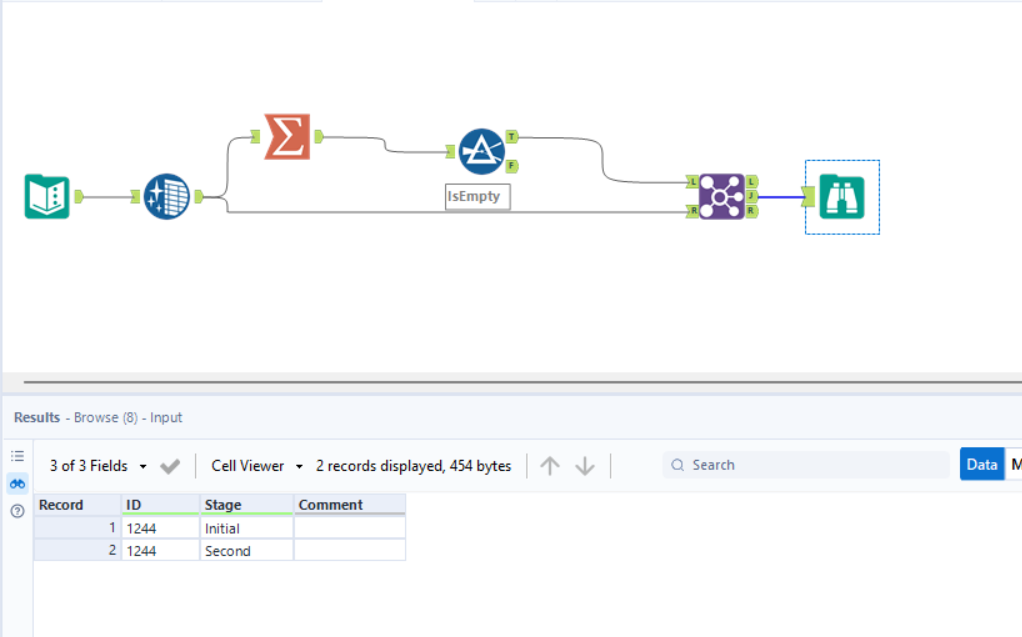Click the up arrow record navigation button
1022x637 pixels.
pyautogui.click(x=550, y=464)
